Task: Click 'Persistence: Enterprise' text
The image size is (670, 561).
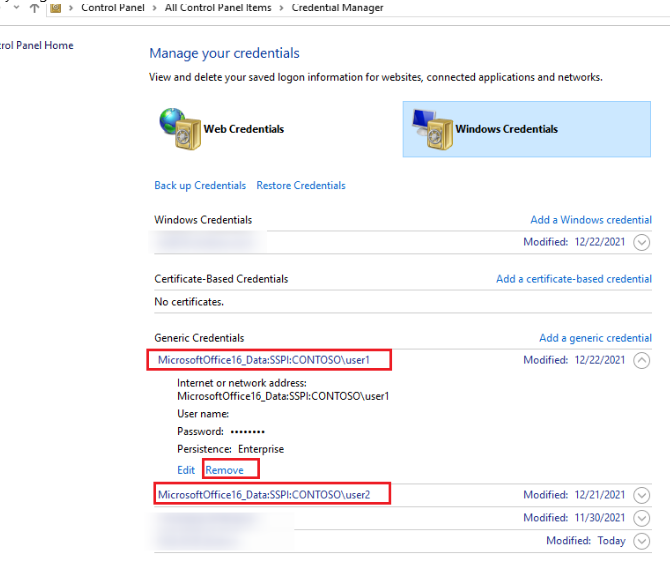Action: pos(230,449)
